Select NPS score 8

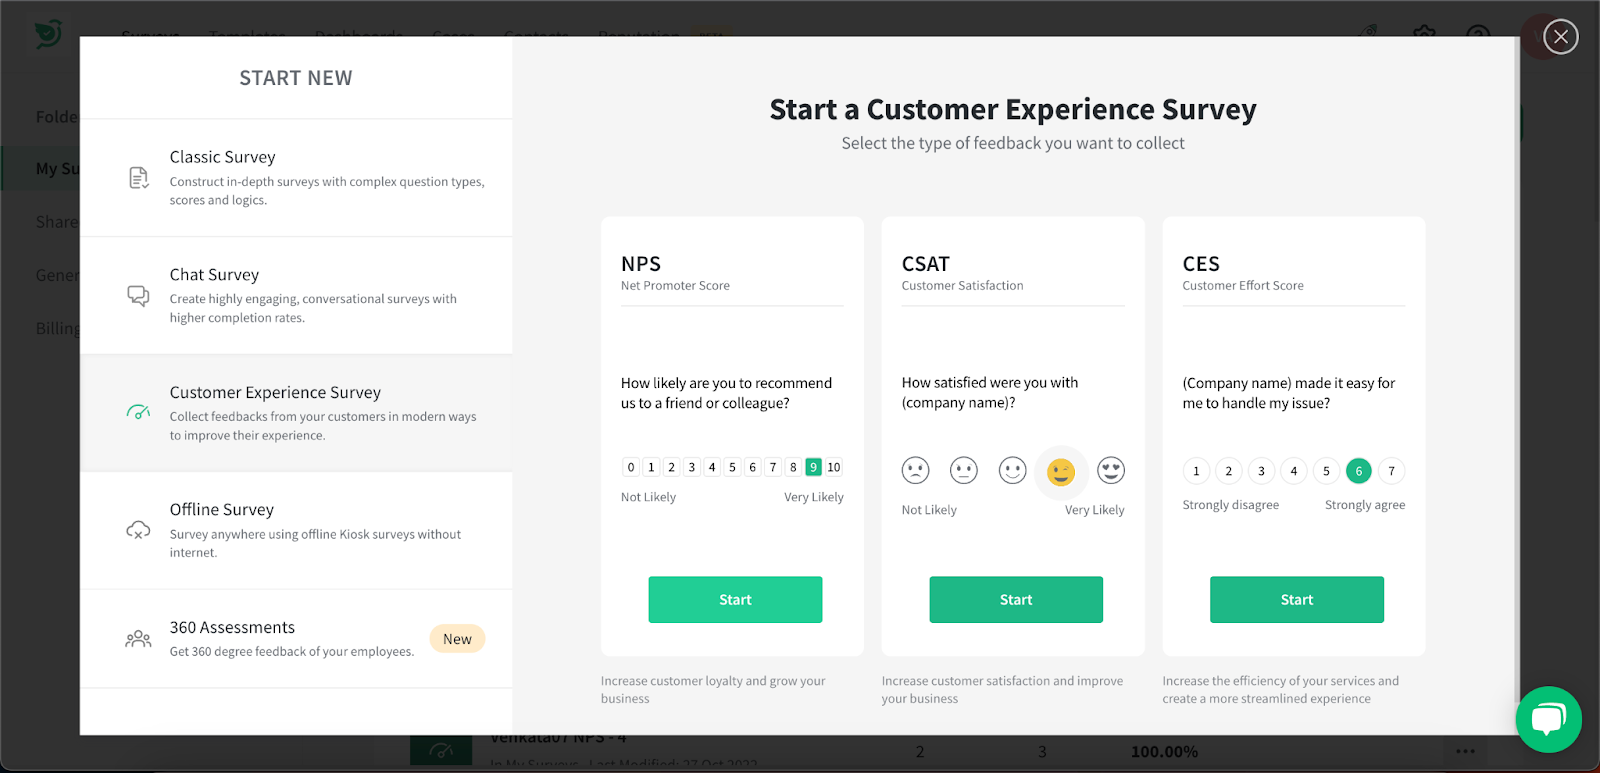[x=793, y=467]
